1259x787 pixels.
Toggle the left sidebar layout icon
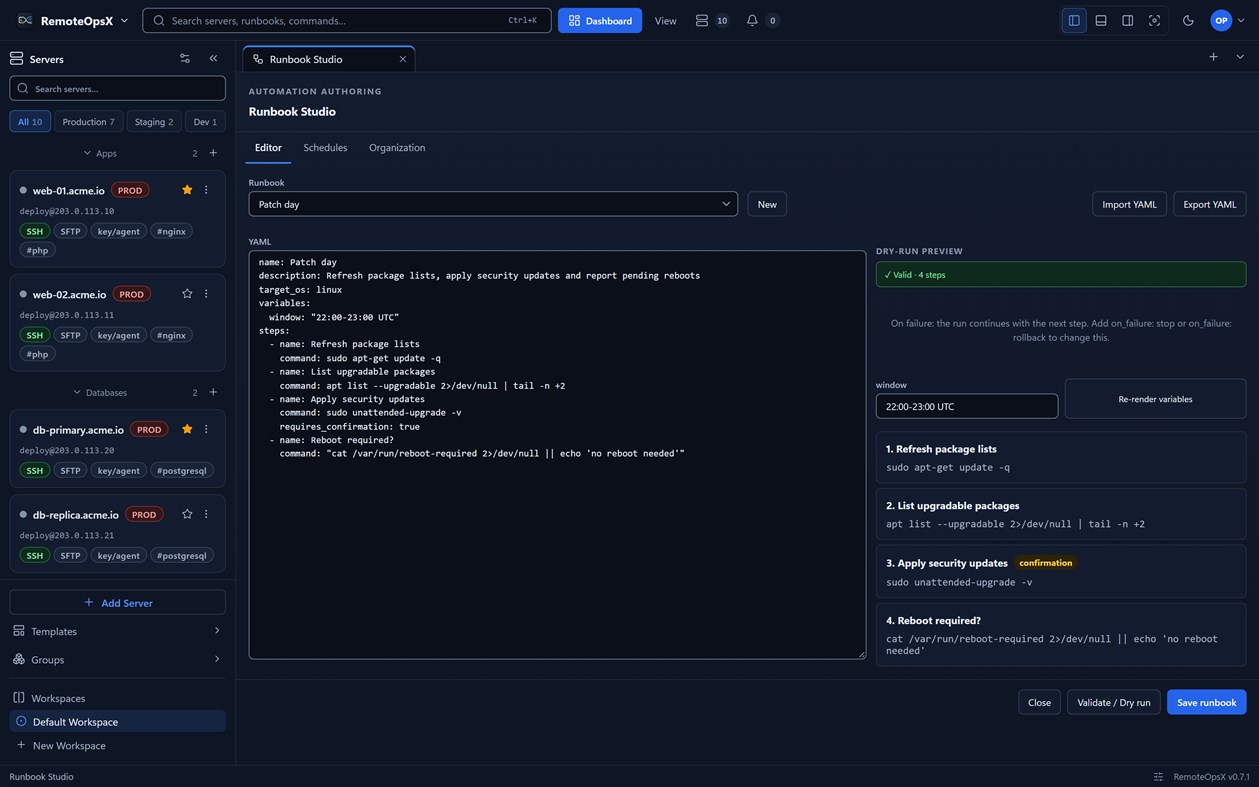pyautogui.click(x=1074, y=20)
